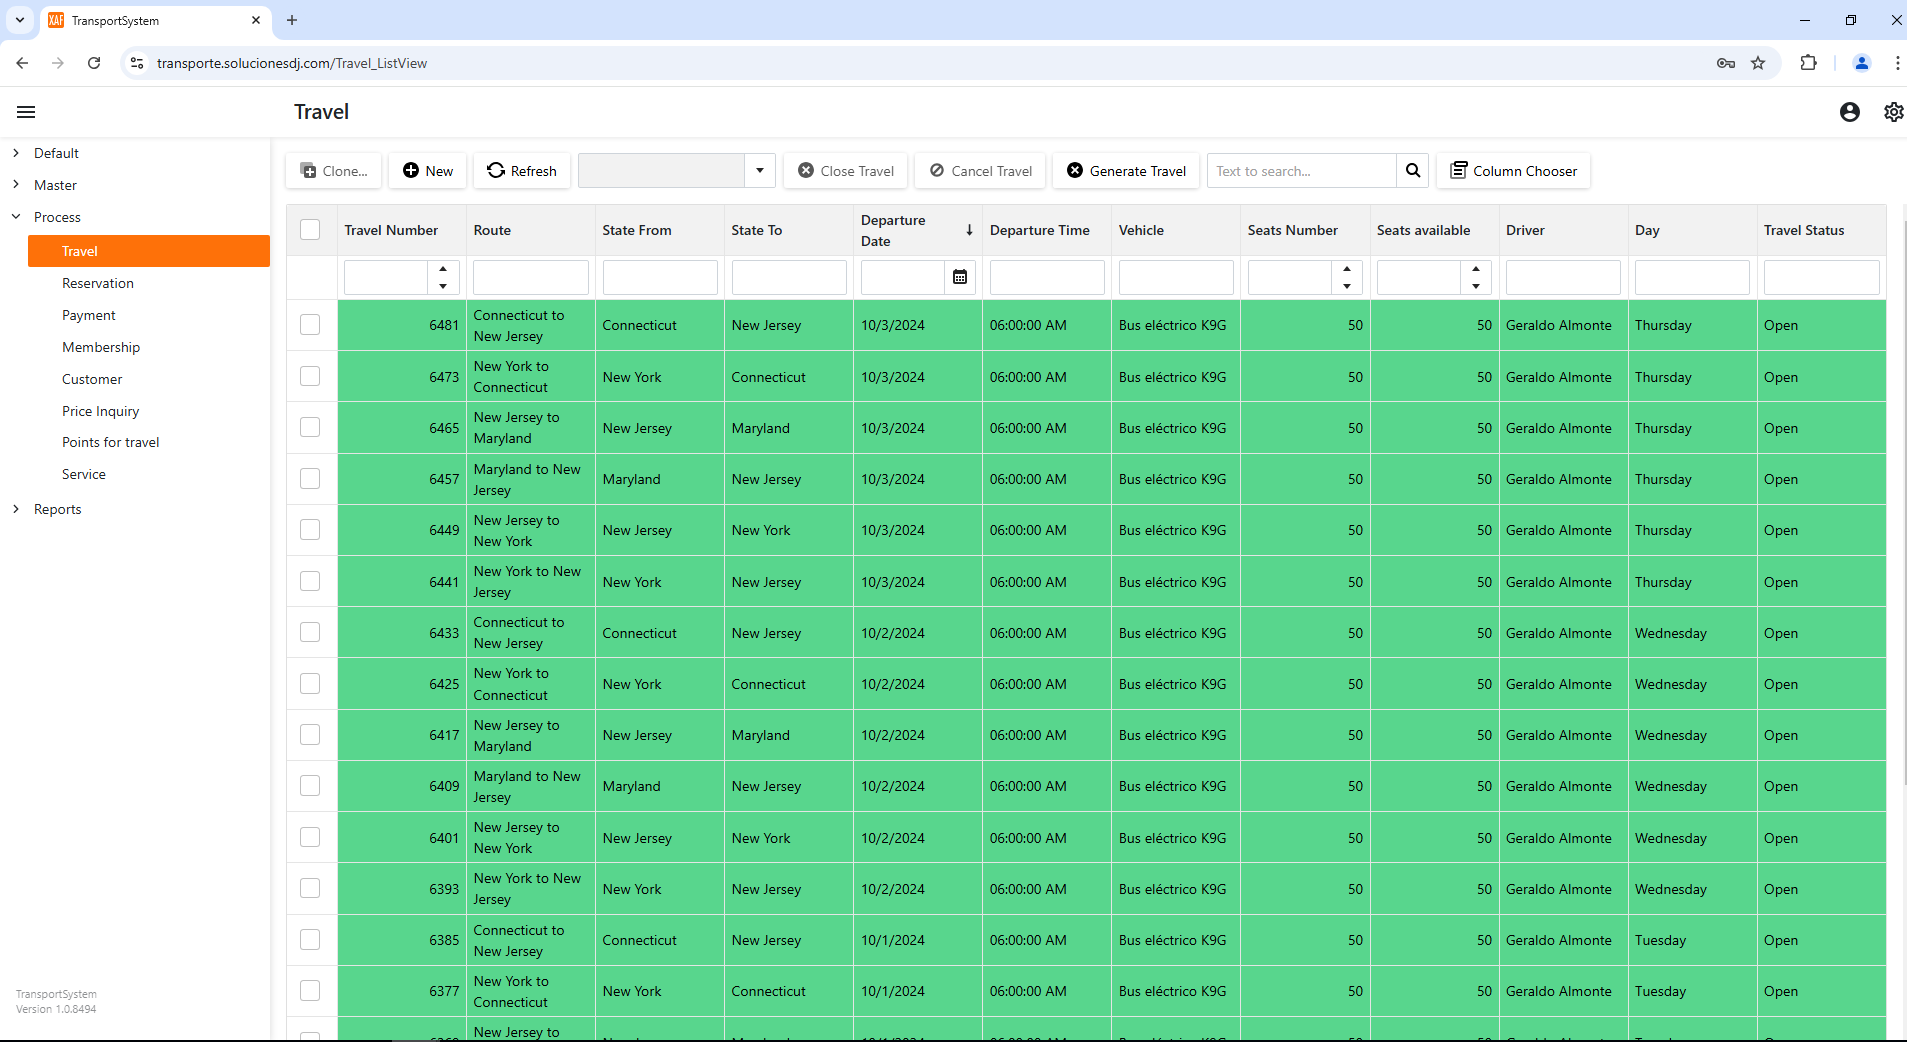Open browser extensions puzzle icon
Screen dimensions: 1907x1042
(1808, 63)
